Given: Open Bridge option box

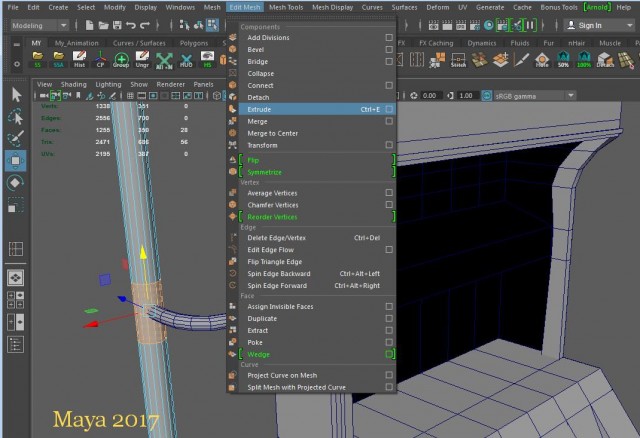Looking at the screenshot, I should [x=389, y=61].
